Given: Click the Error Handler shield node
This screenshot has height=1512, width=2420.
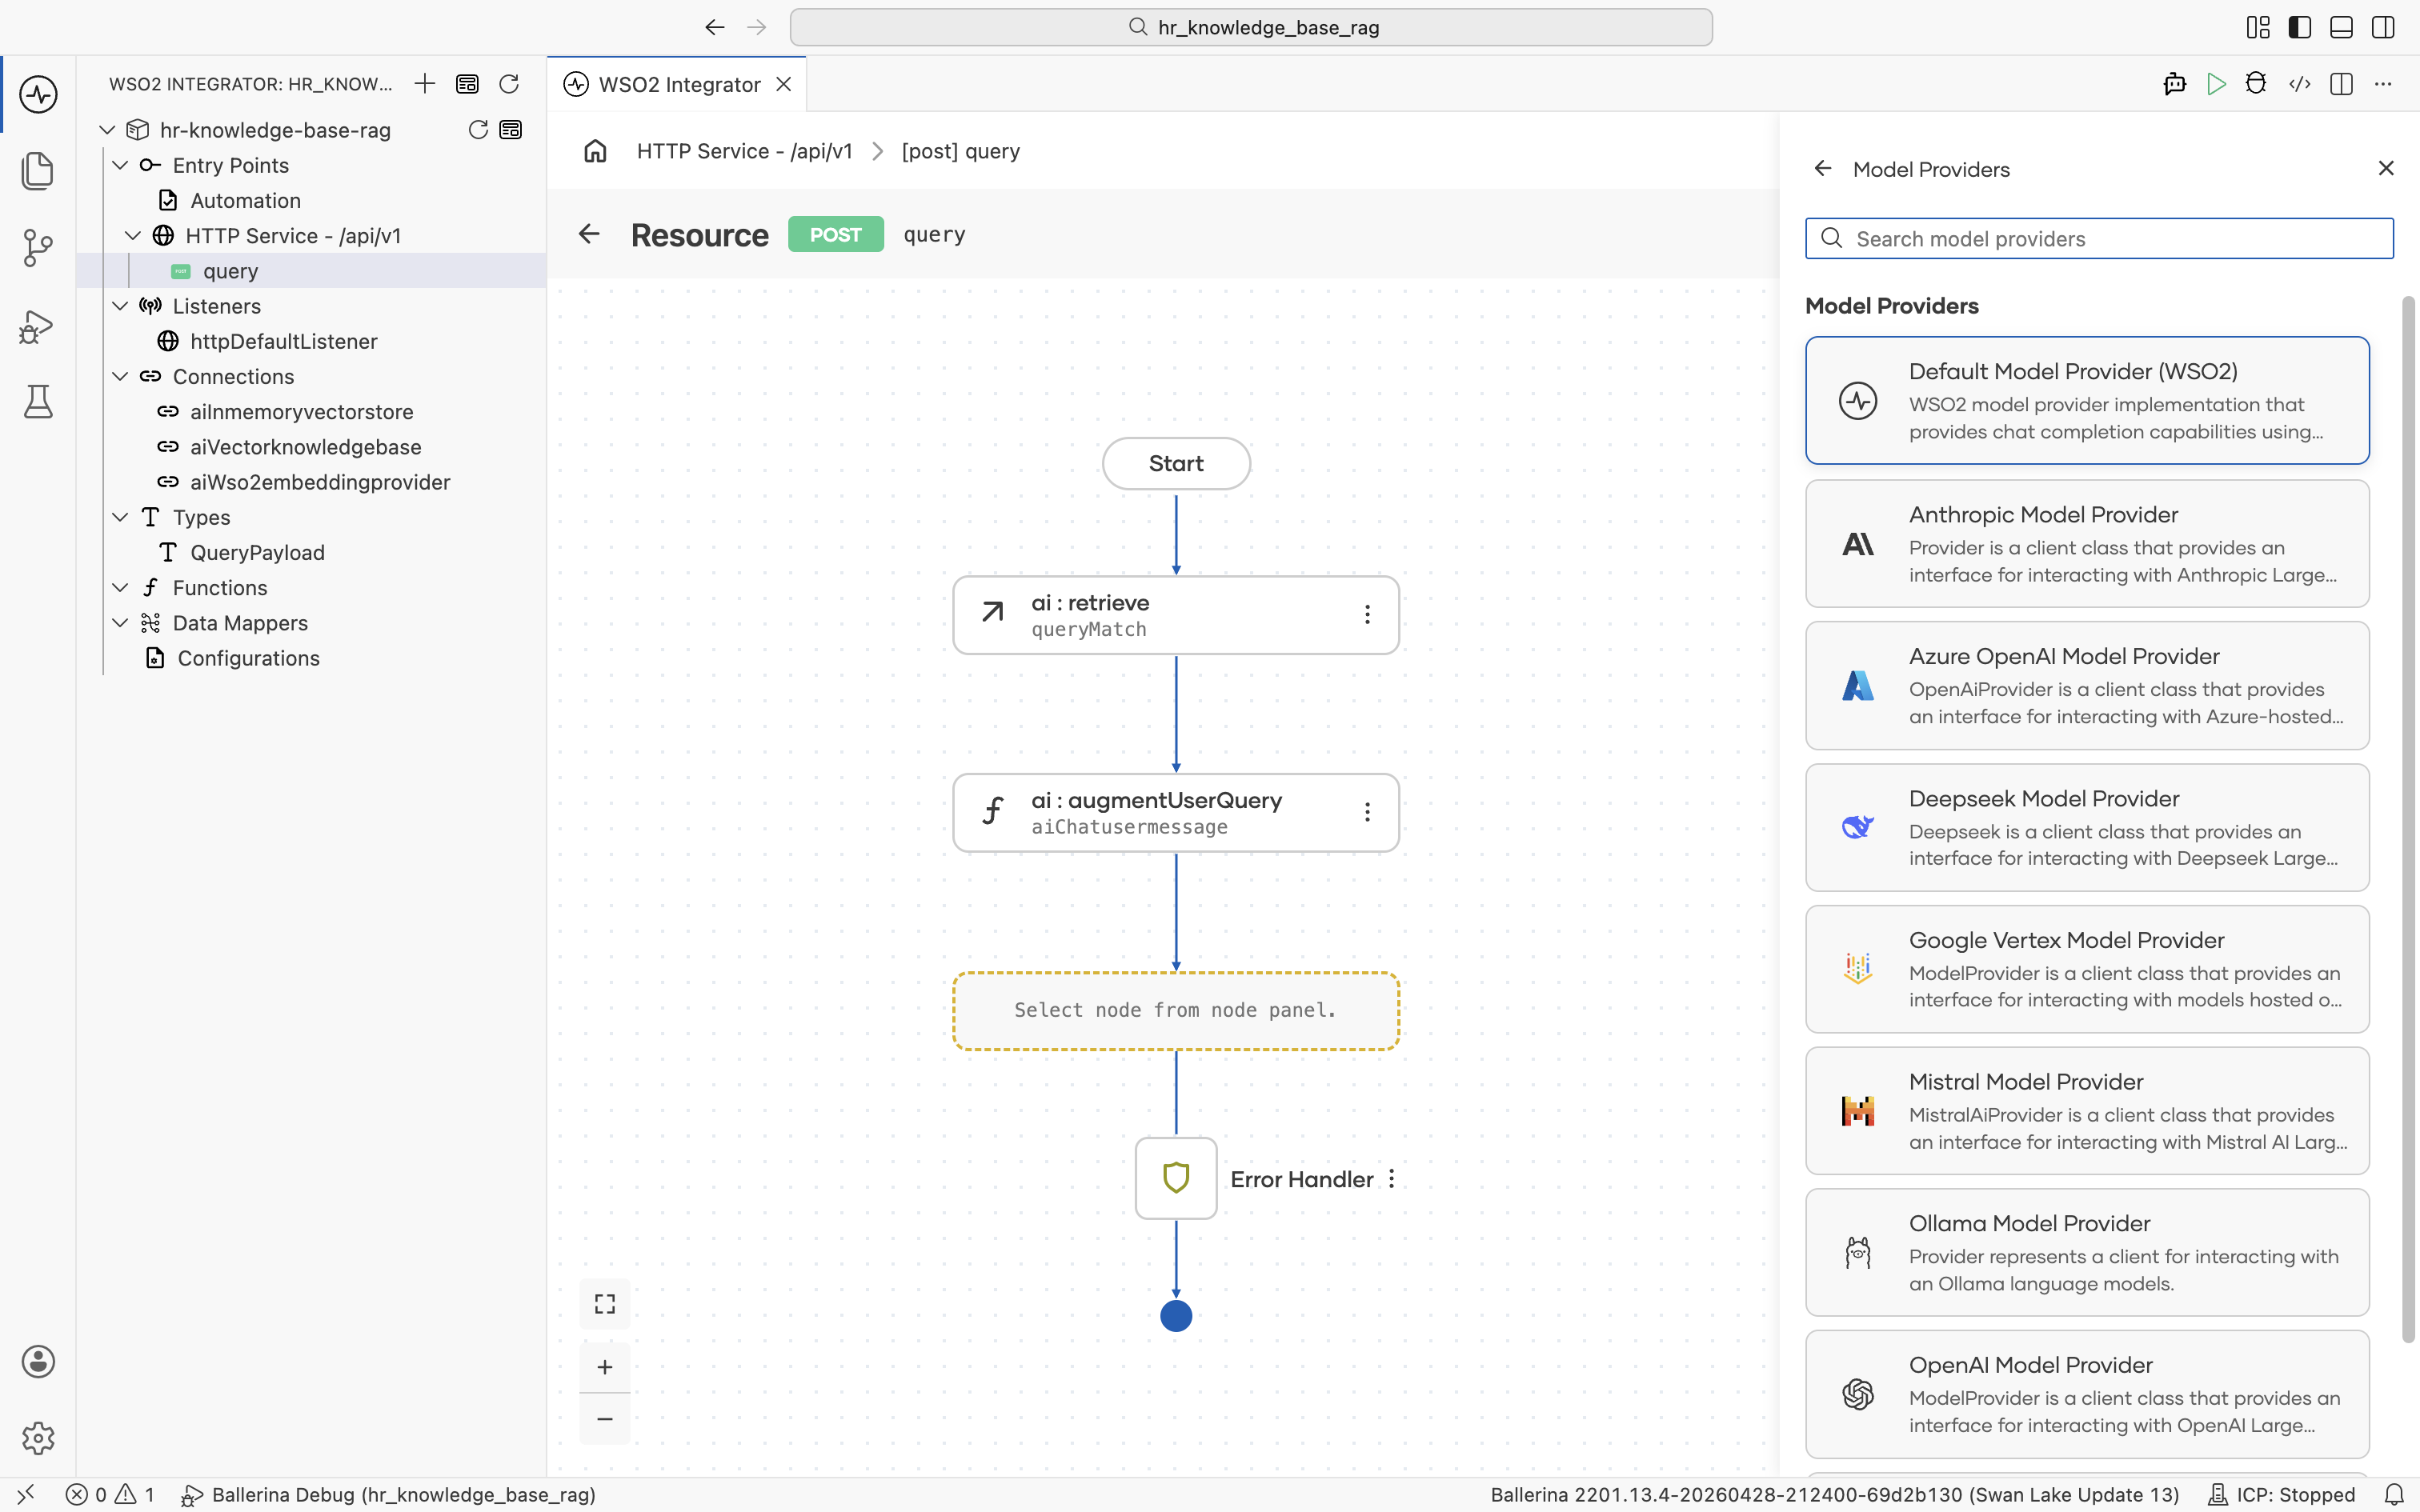Looking at the screenshot, I should tap(1176, 1178).
